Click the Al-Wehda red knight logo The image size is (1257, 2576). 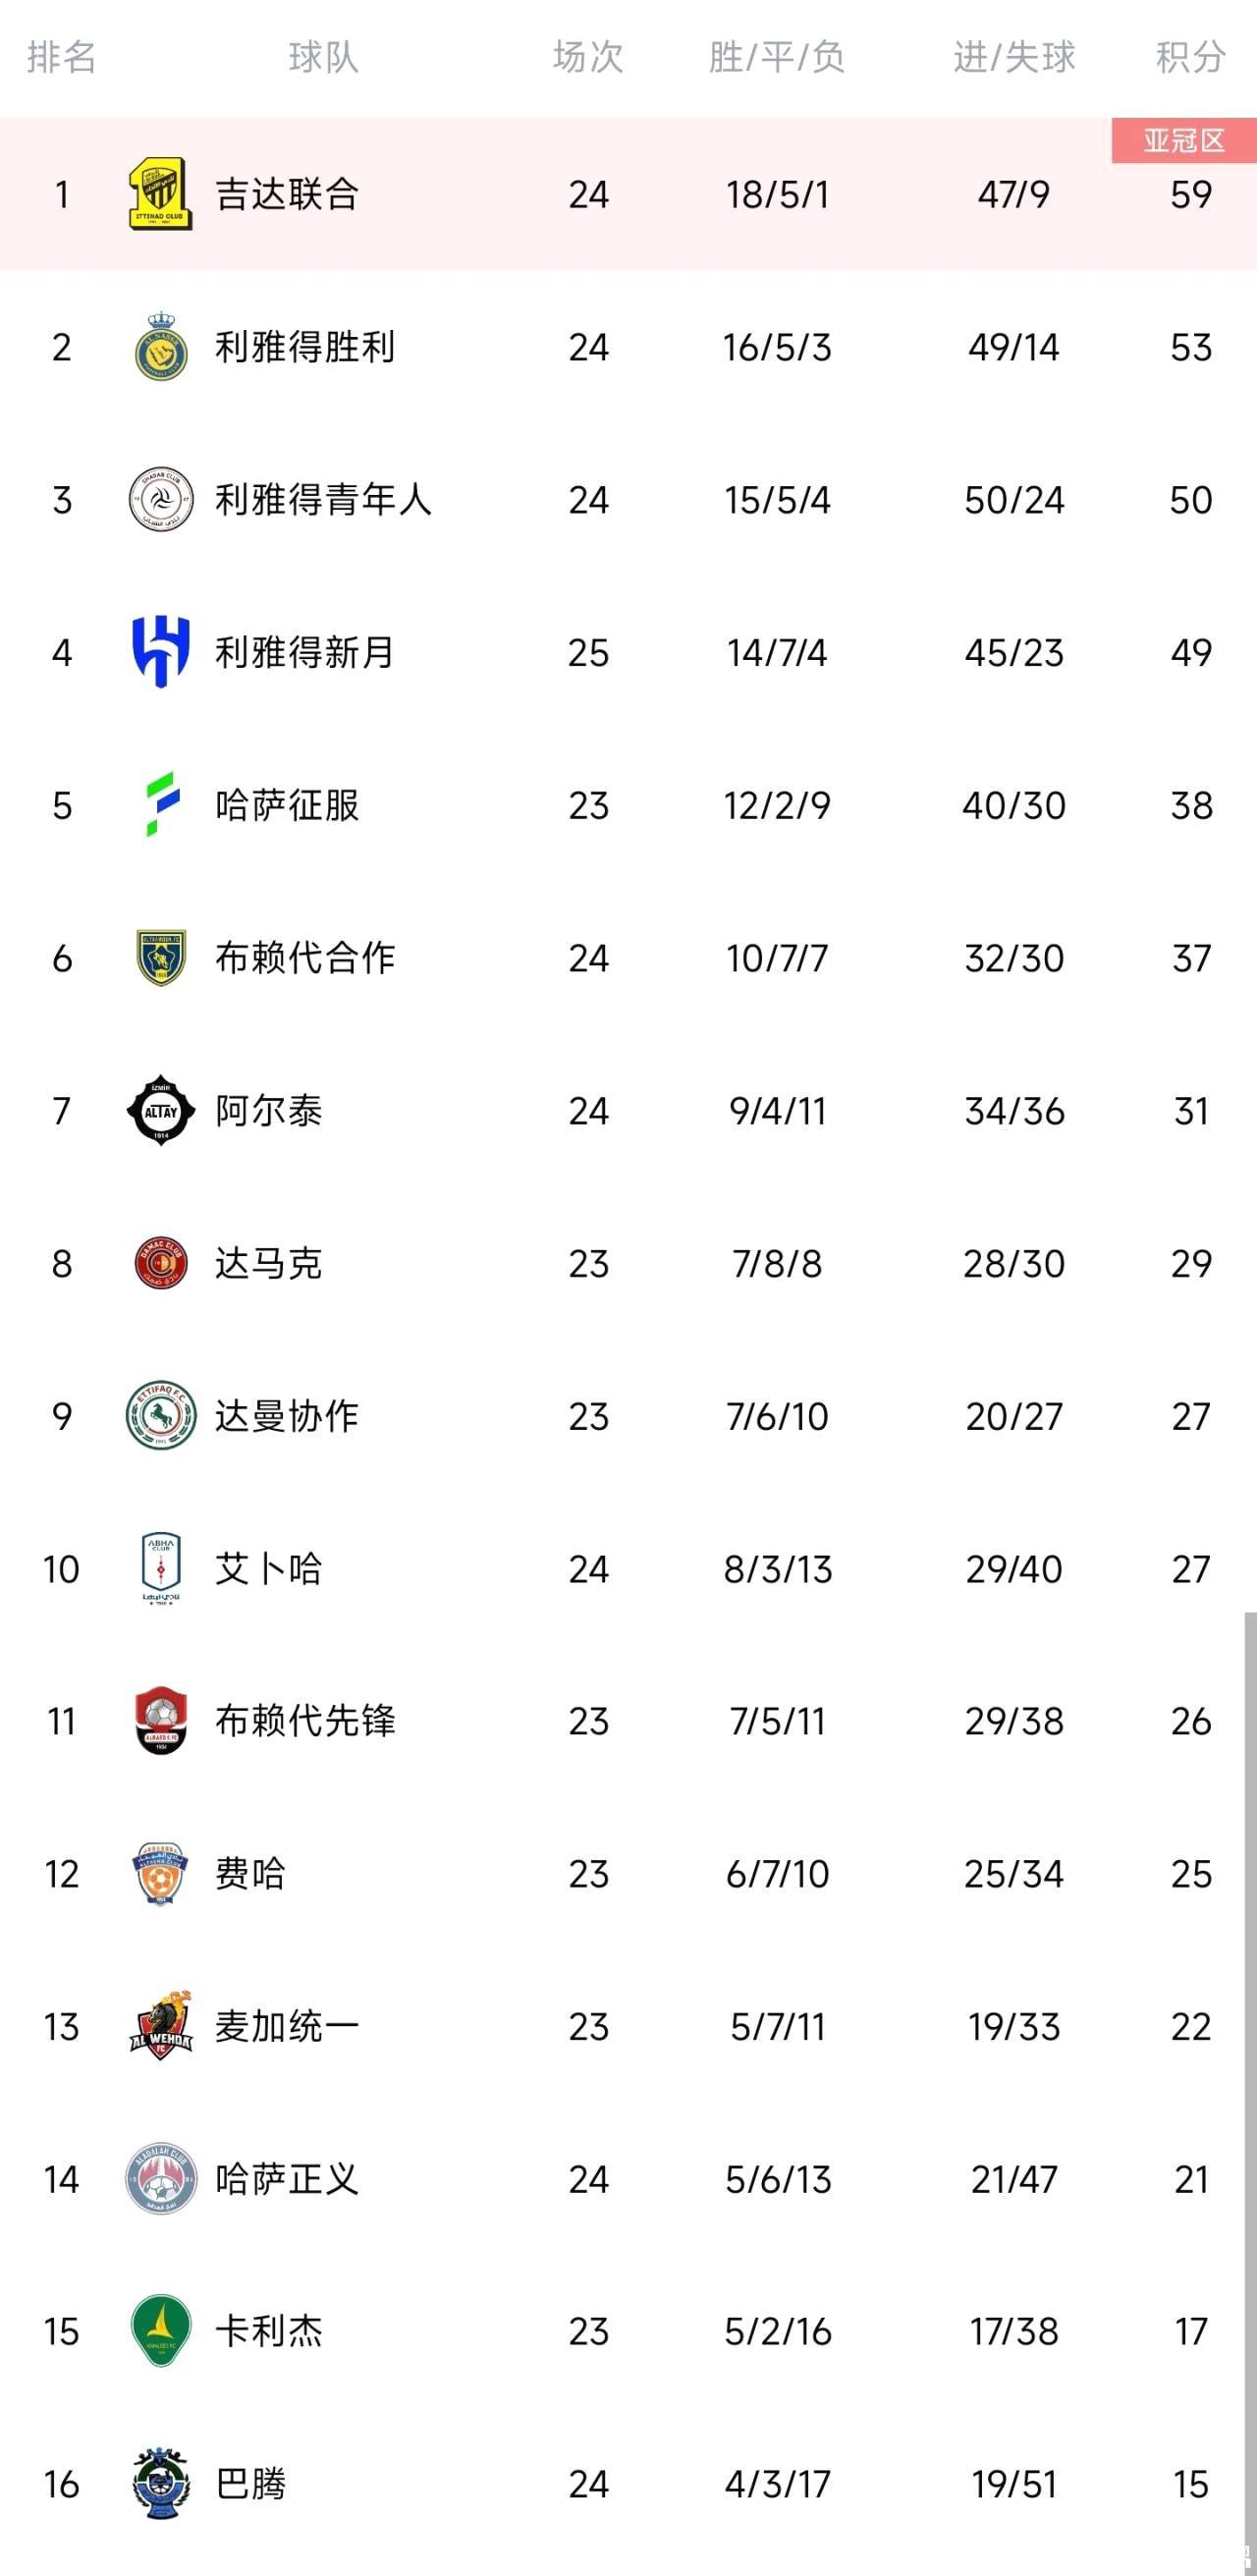pos(160,2026)
